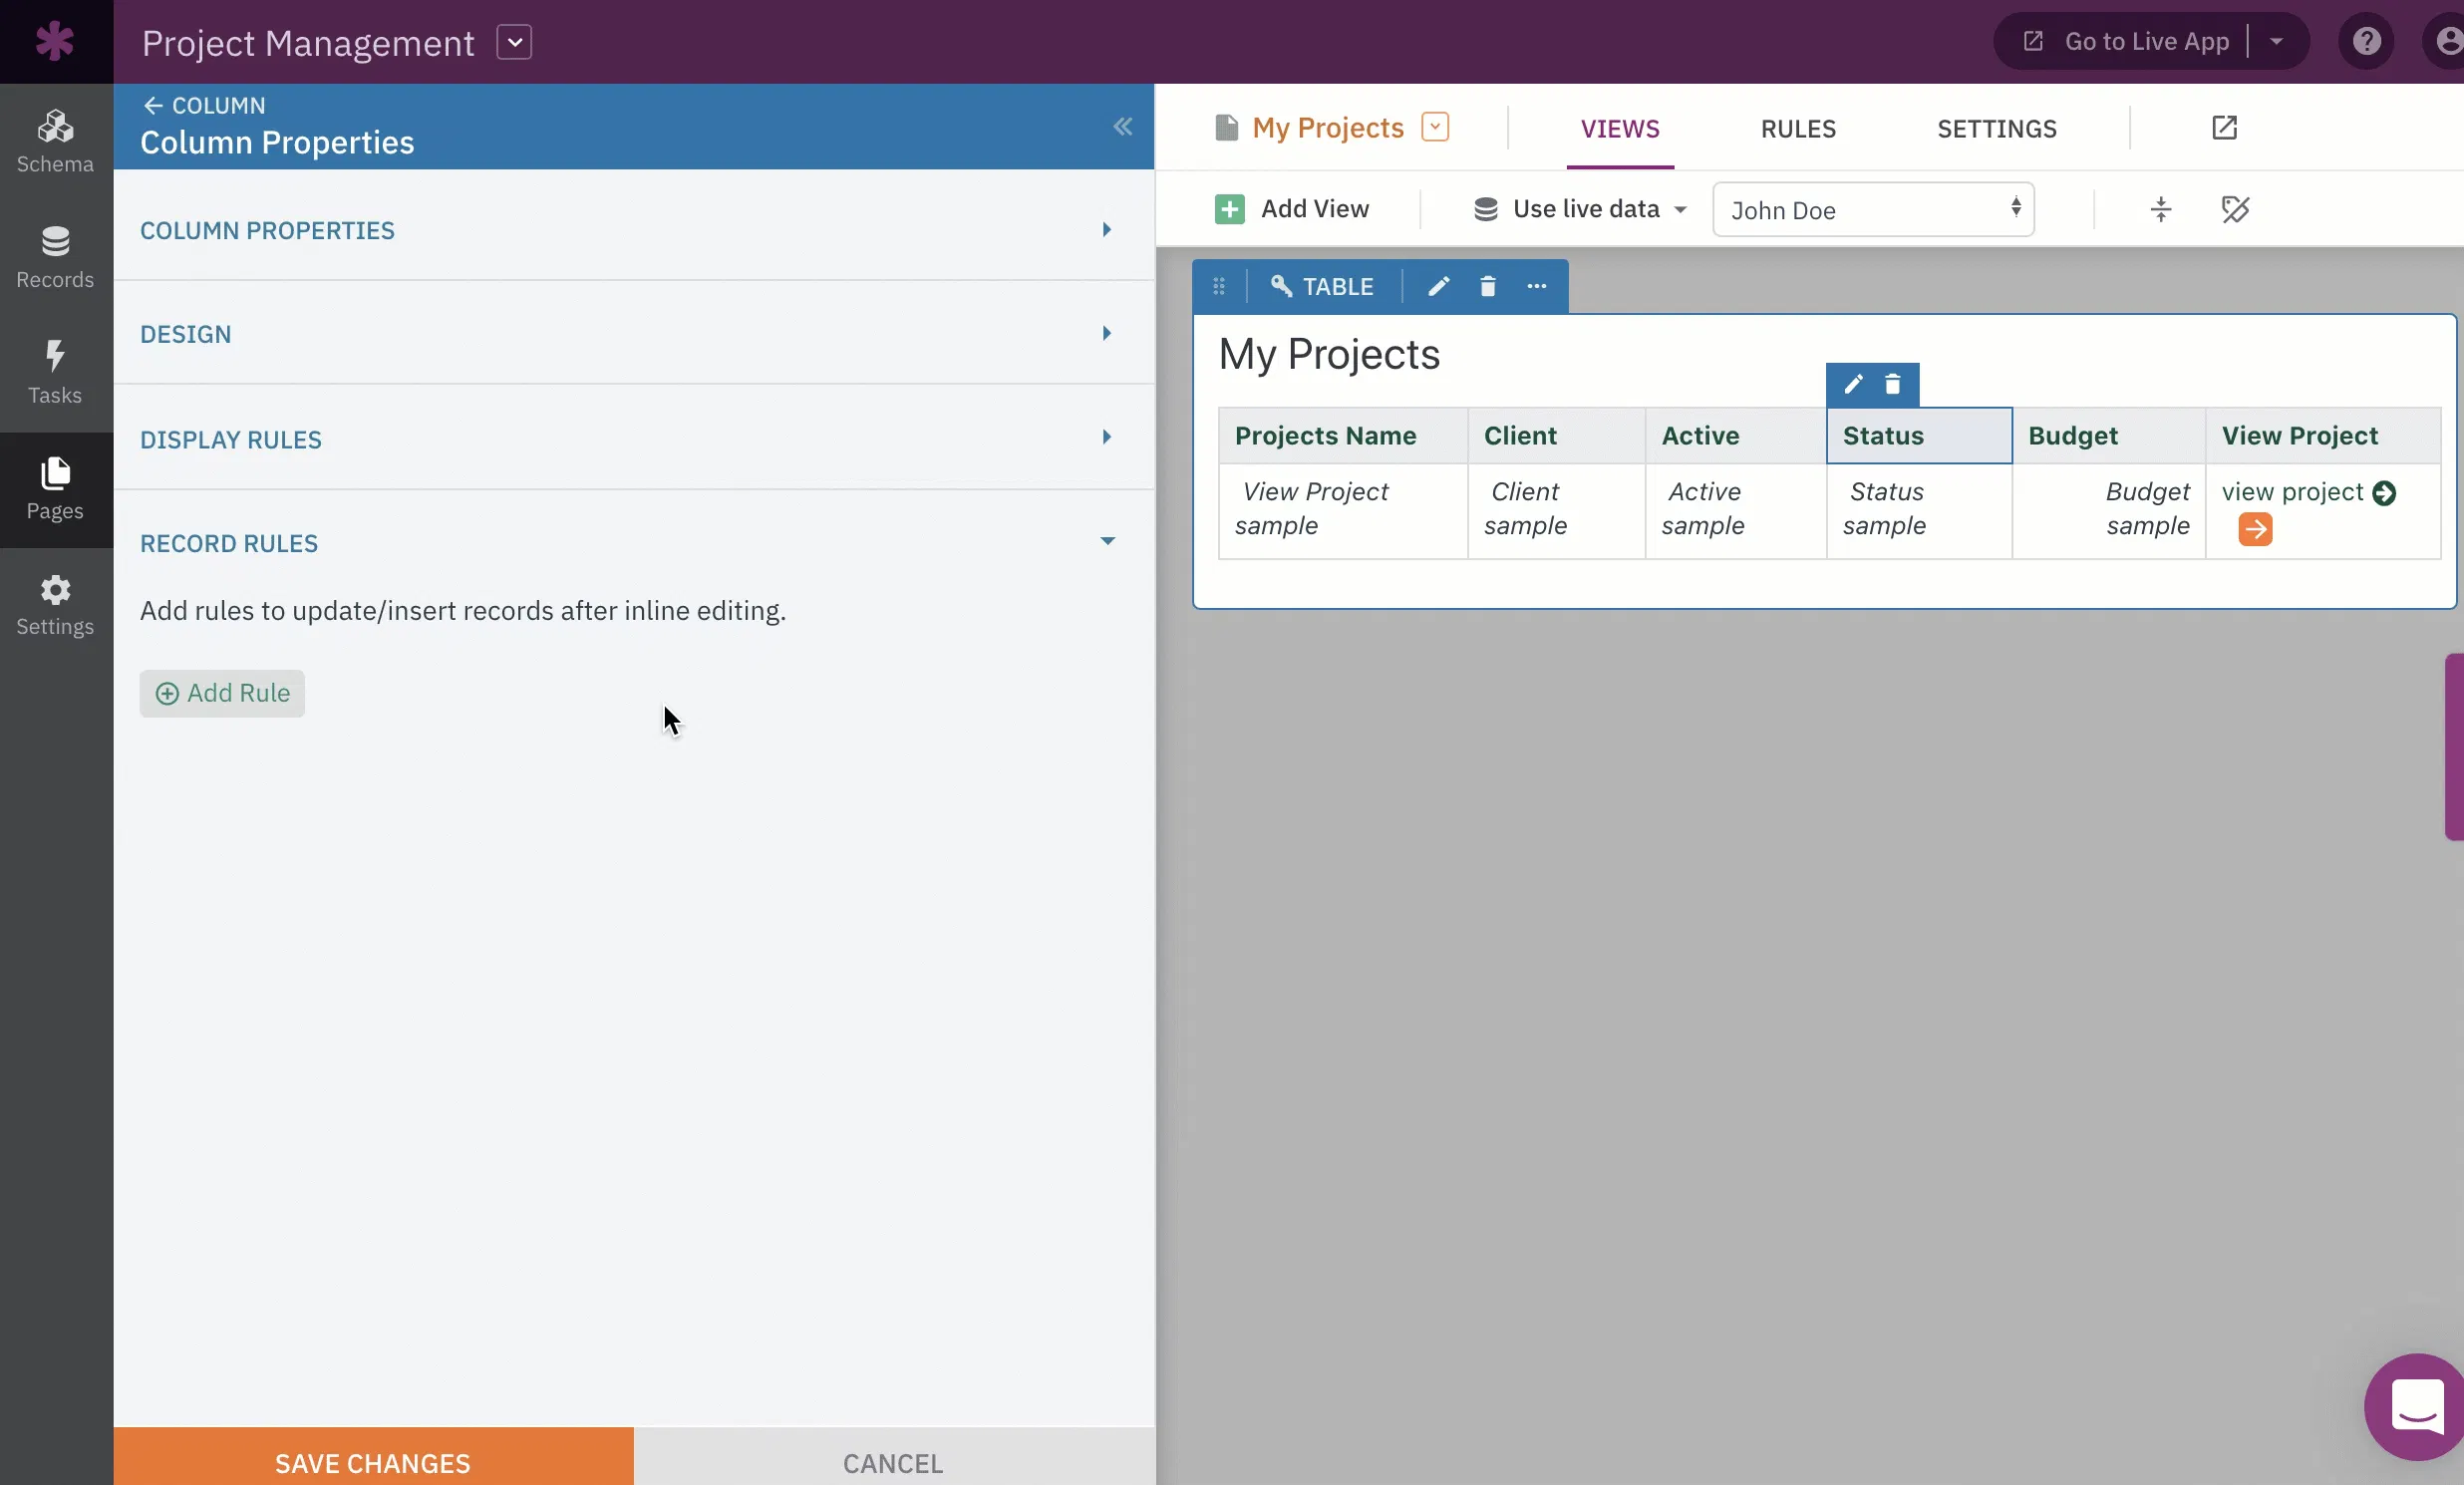Open page preview in new window icon
2464x1485 pixels.
pyautogui.click(x=2224, y=128)
